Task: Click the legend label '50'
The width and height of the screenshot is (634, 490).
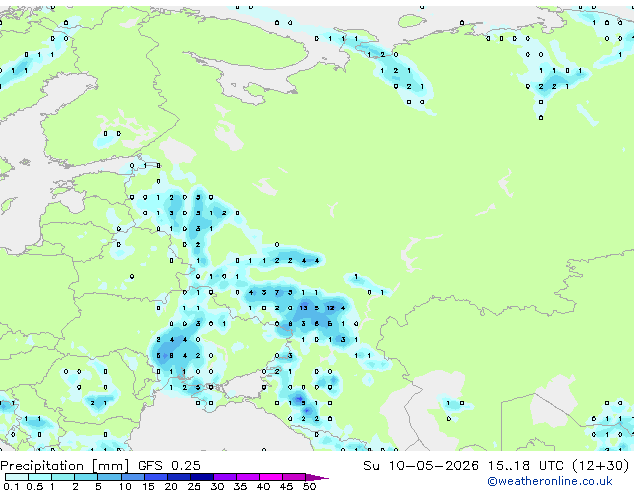Action: 309,486
